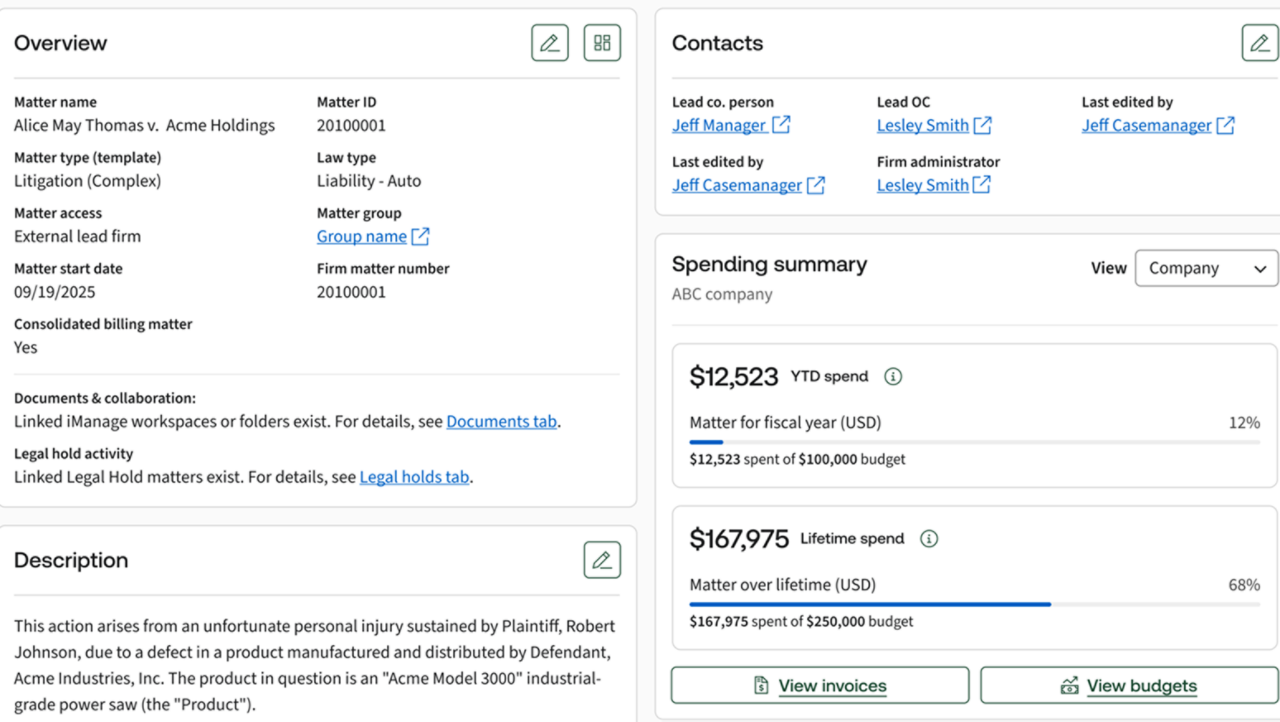1280x722 pixels.
Task: Expand the Company view dropdown
Action: click(1206, 268)
